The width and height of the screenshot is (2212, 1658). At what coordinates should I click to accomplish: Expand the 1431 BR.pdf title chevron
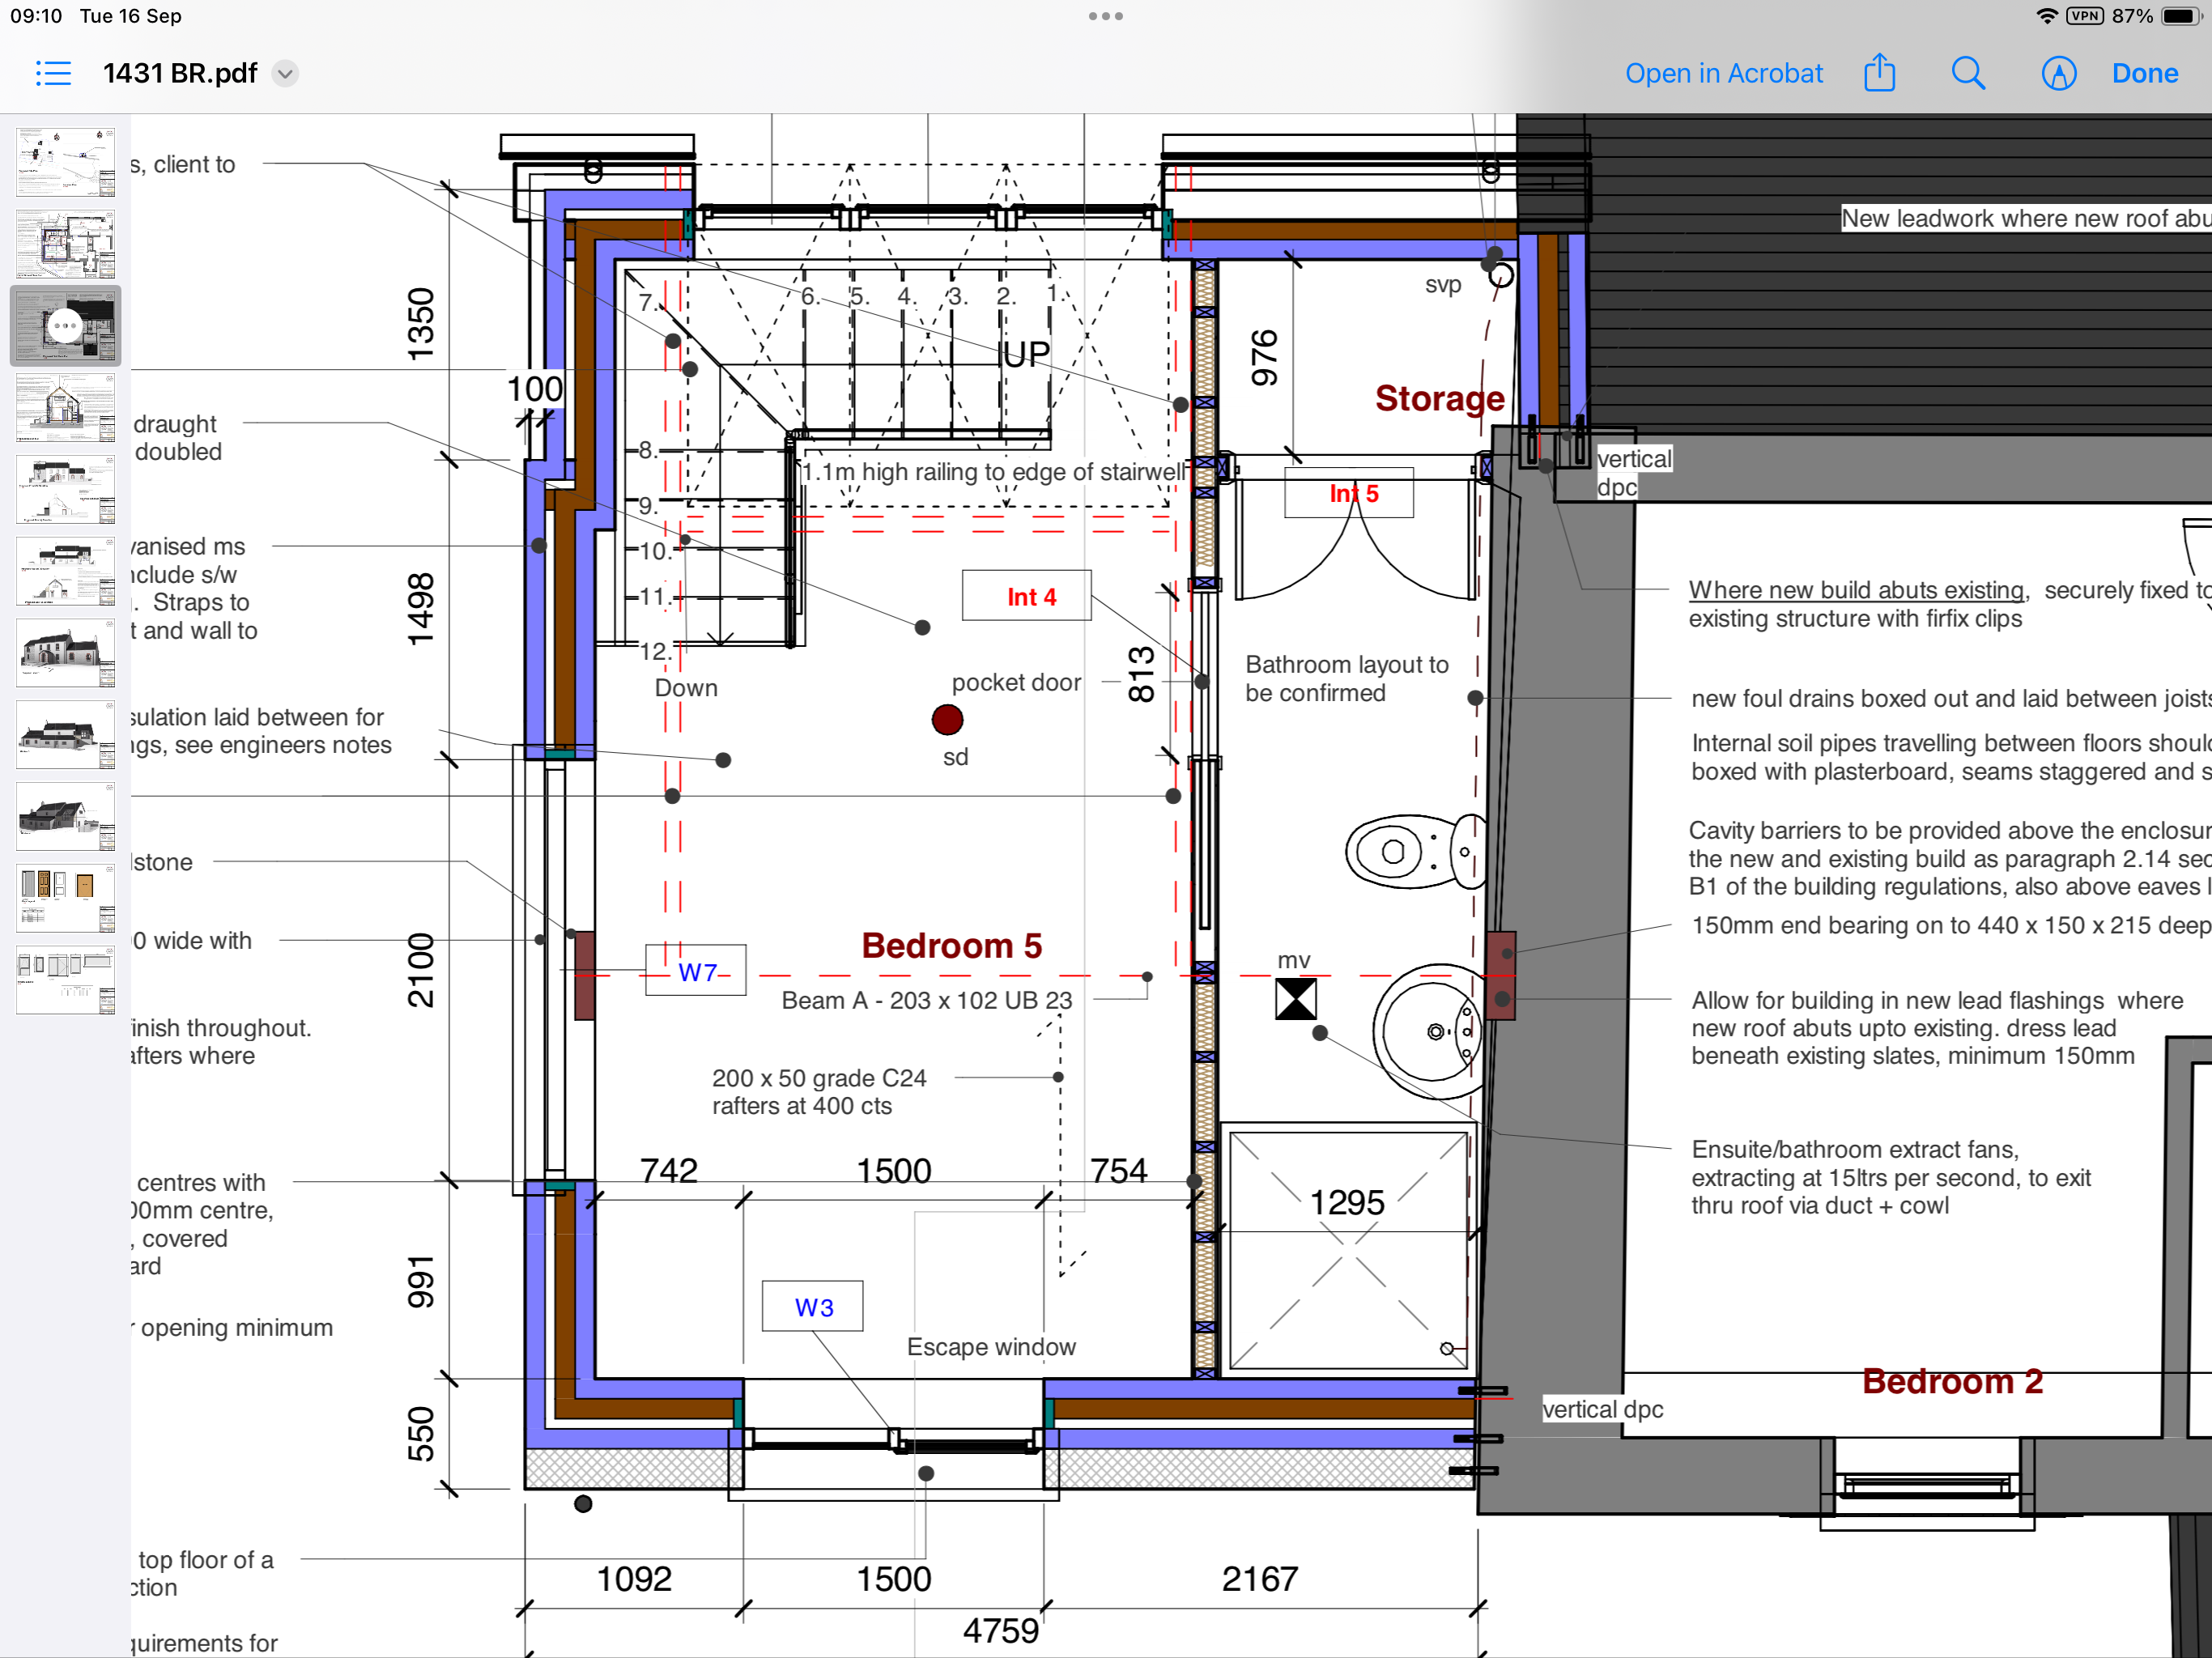coord(285,74)
